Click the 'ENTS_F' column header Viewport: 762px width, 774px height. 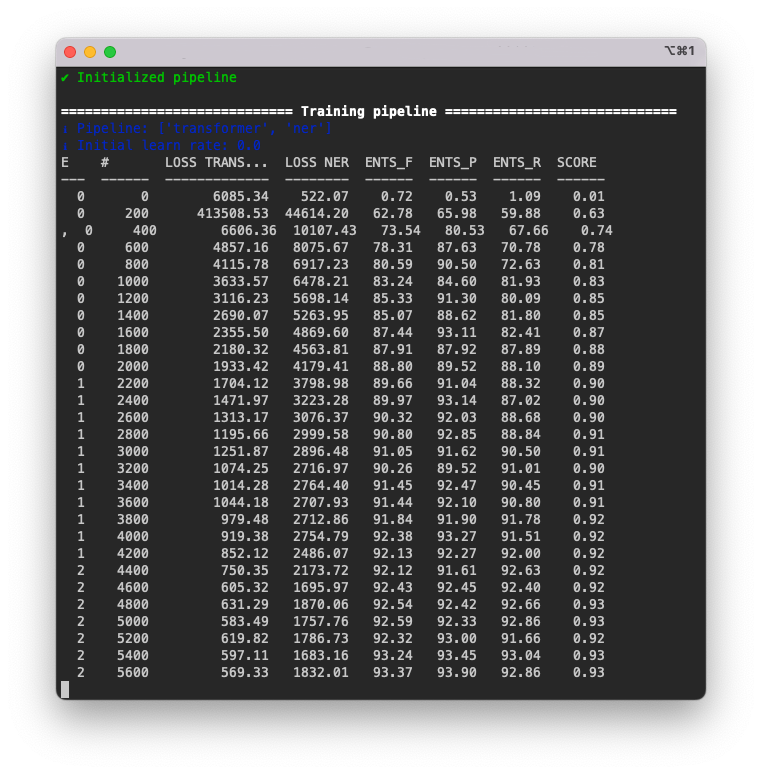(388, 162)
